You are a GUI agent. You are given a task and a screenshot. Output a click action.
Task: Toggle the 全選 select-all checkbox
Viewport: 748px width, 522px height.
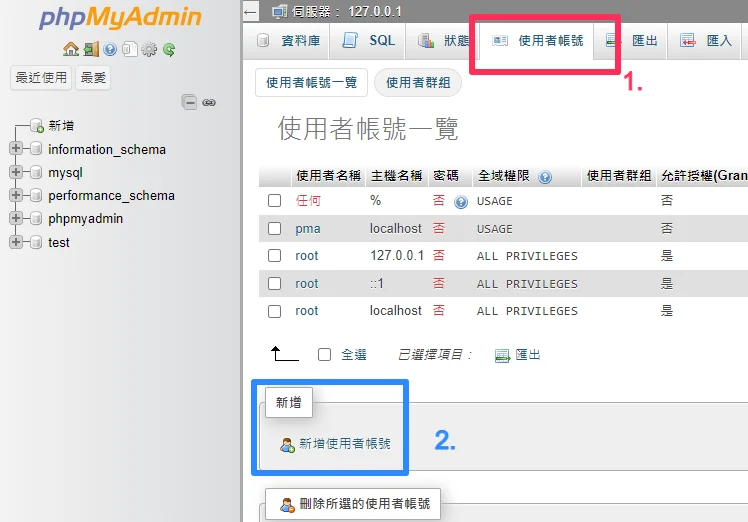pos(324,355)
